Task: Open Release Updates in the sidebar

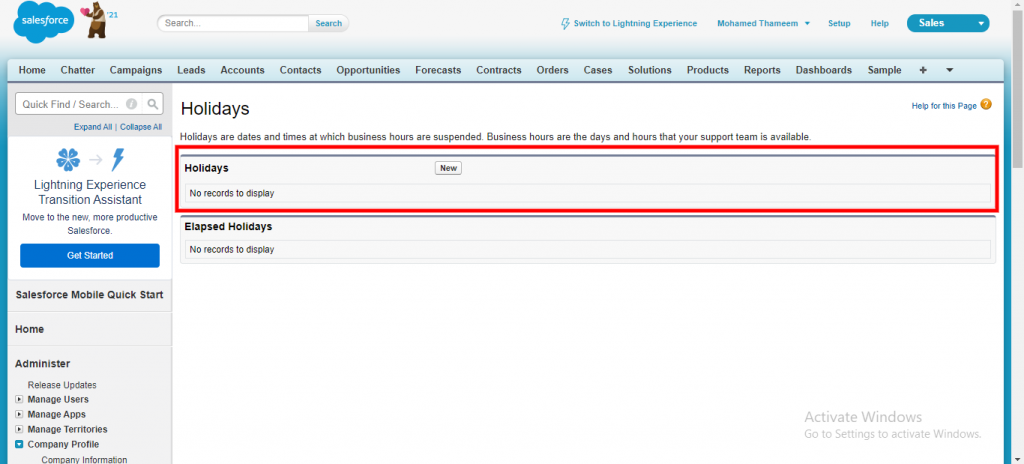Action: [x=62, y=385]
